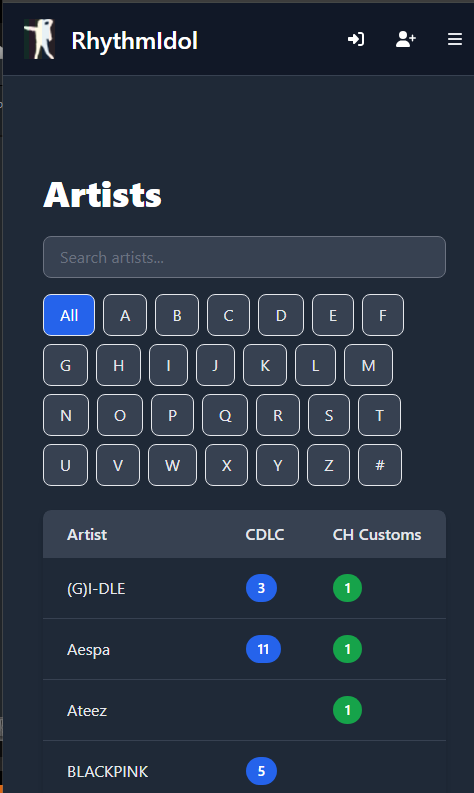The image size is (474, 793).
Task: Sort by the Artist column header
Action: 87,535
